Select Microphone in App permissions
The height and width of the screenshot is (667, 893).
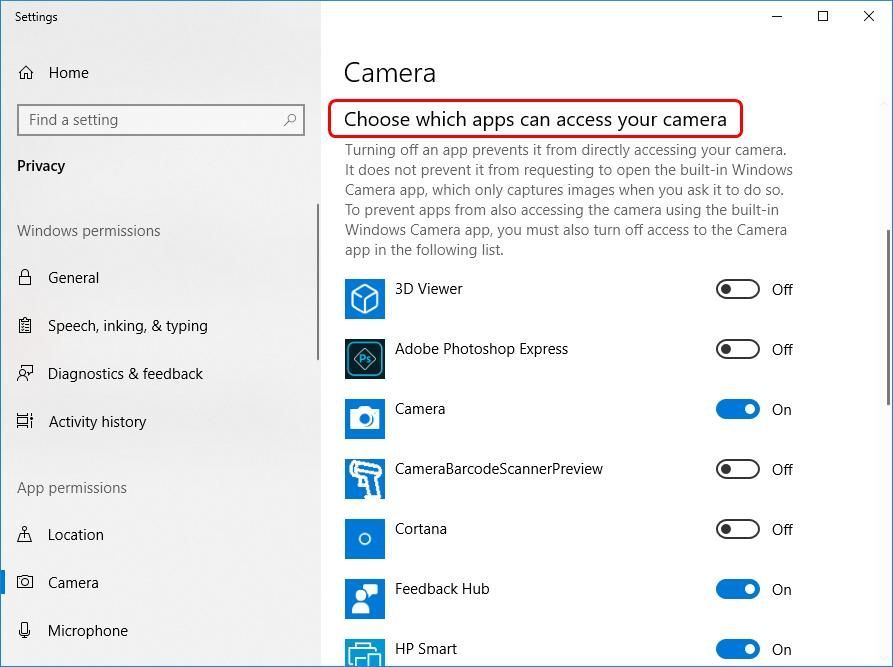pos(87,631)
